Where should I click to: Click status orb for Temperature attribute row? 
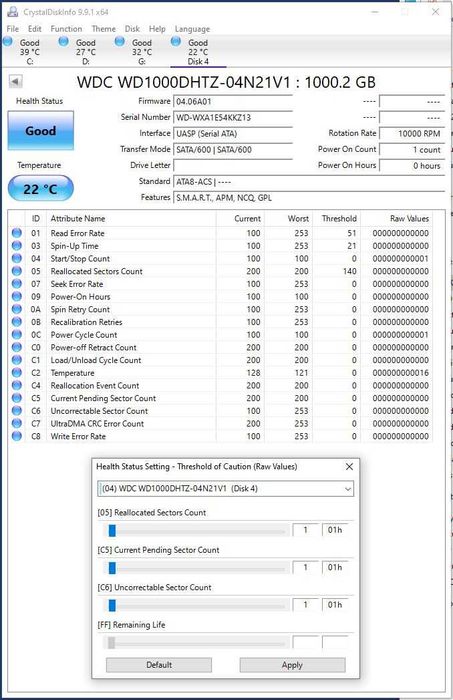pyautogui.click(x=17, y=372)
